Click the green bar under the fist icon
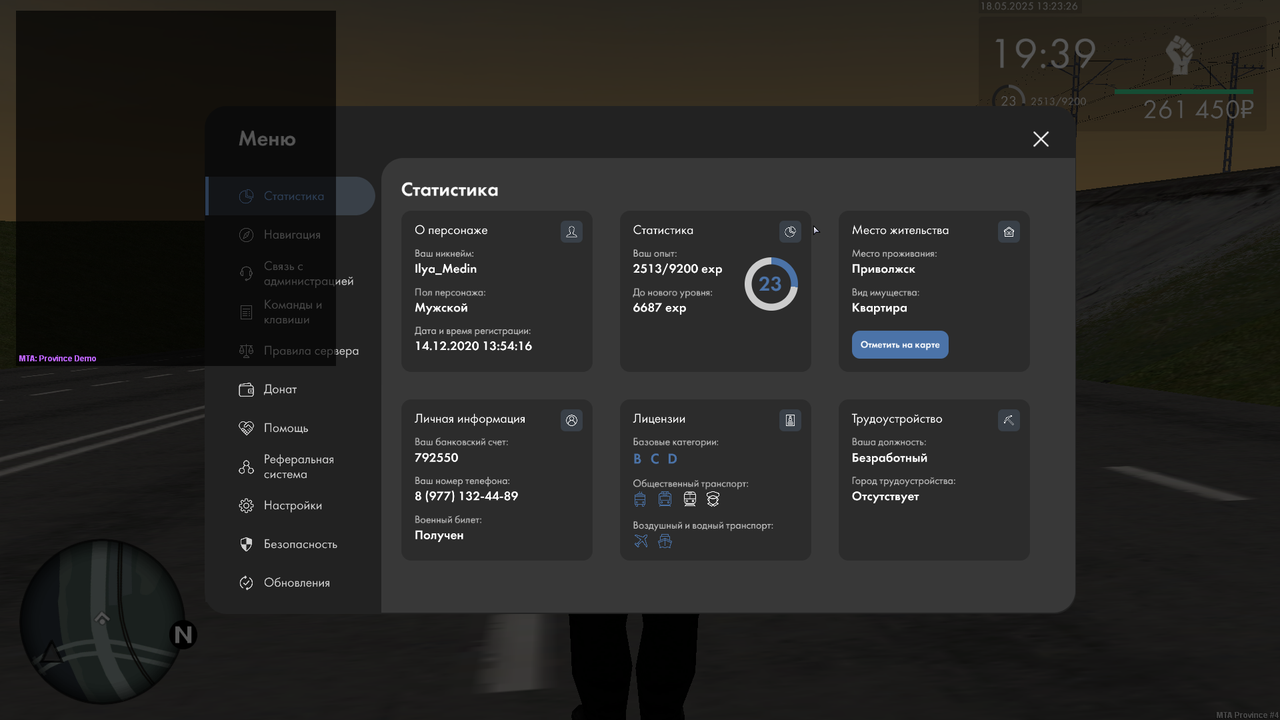 point(1182,92)
